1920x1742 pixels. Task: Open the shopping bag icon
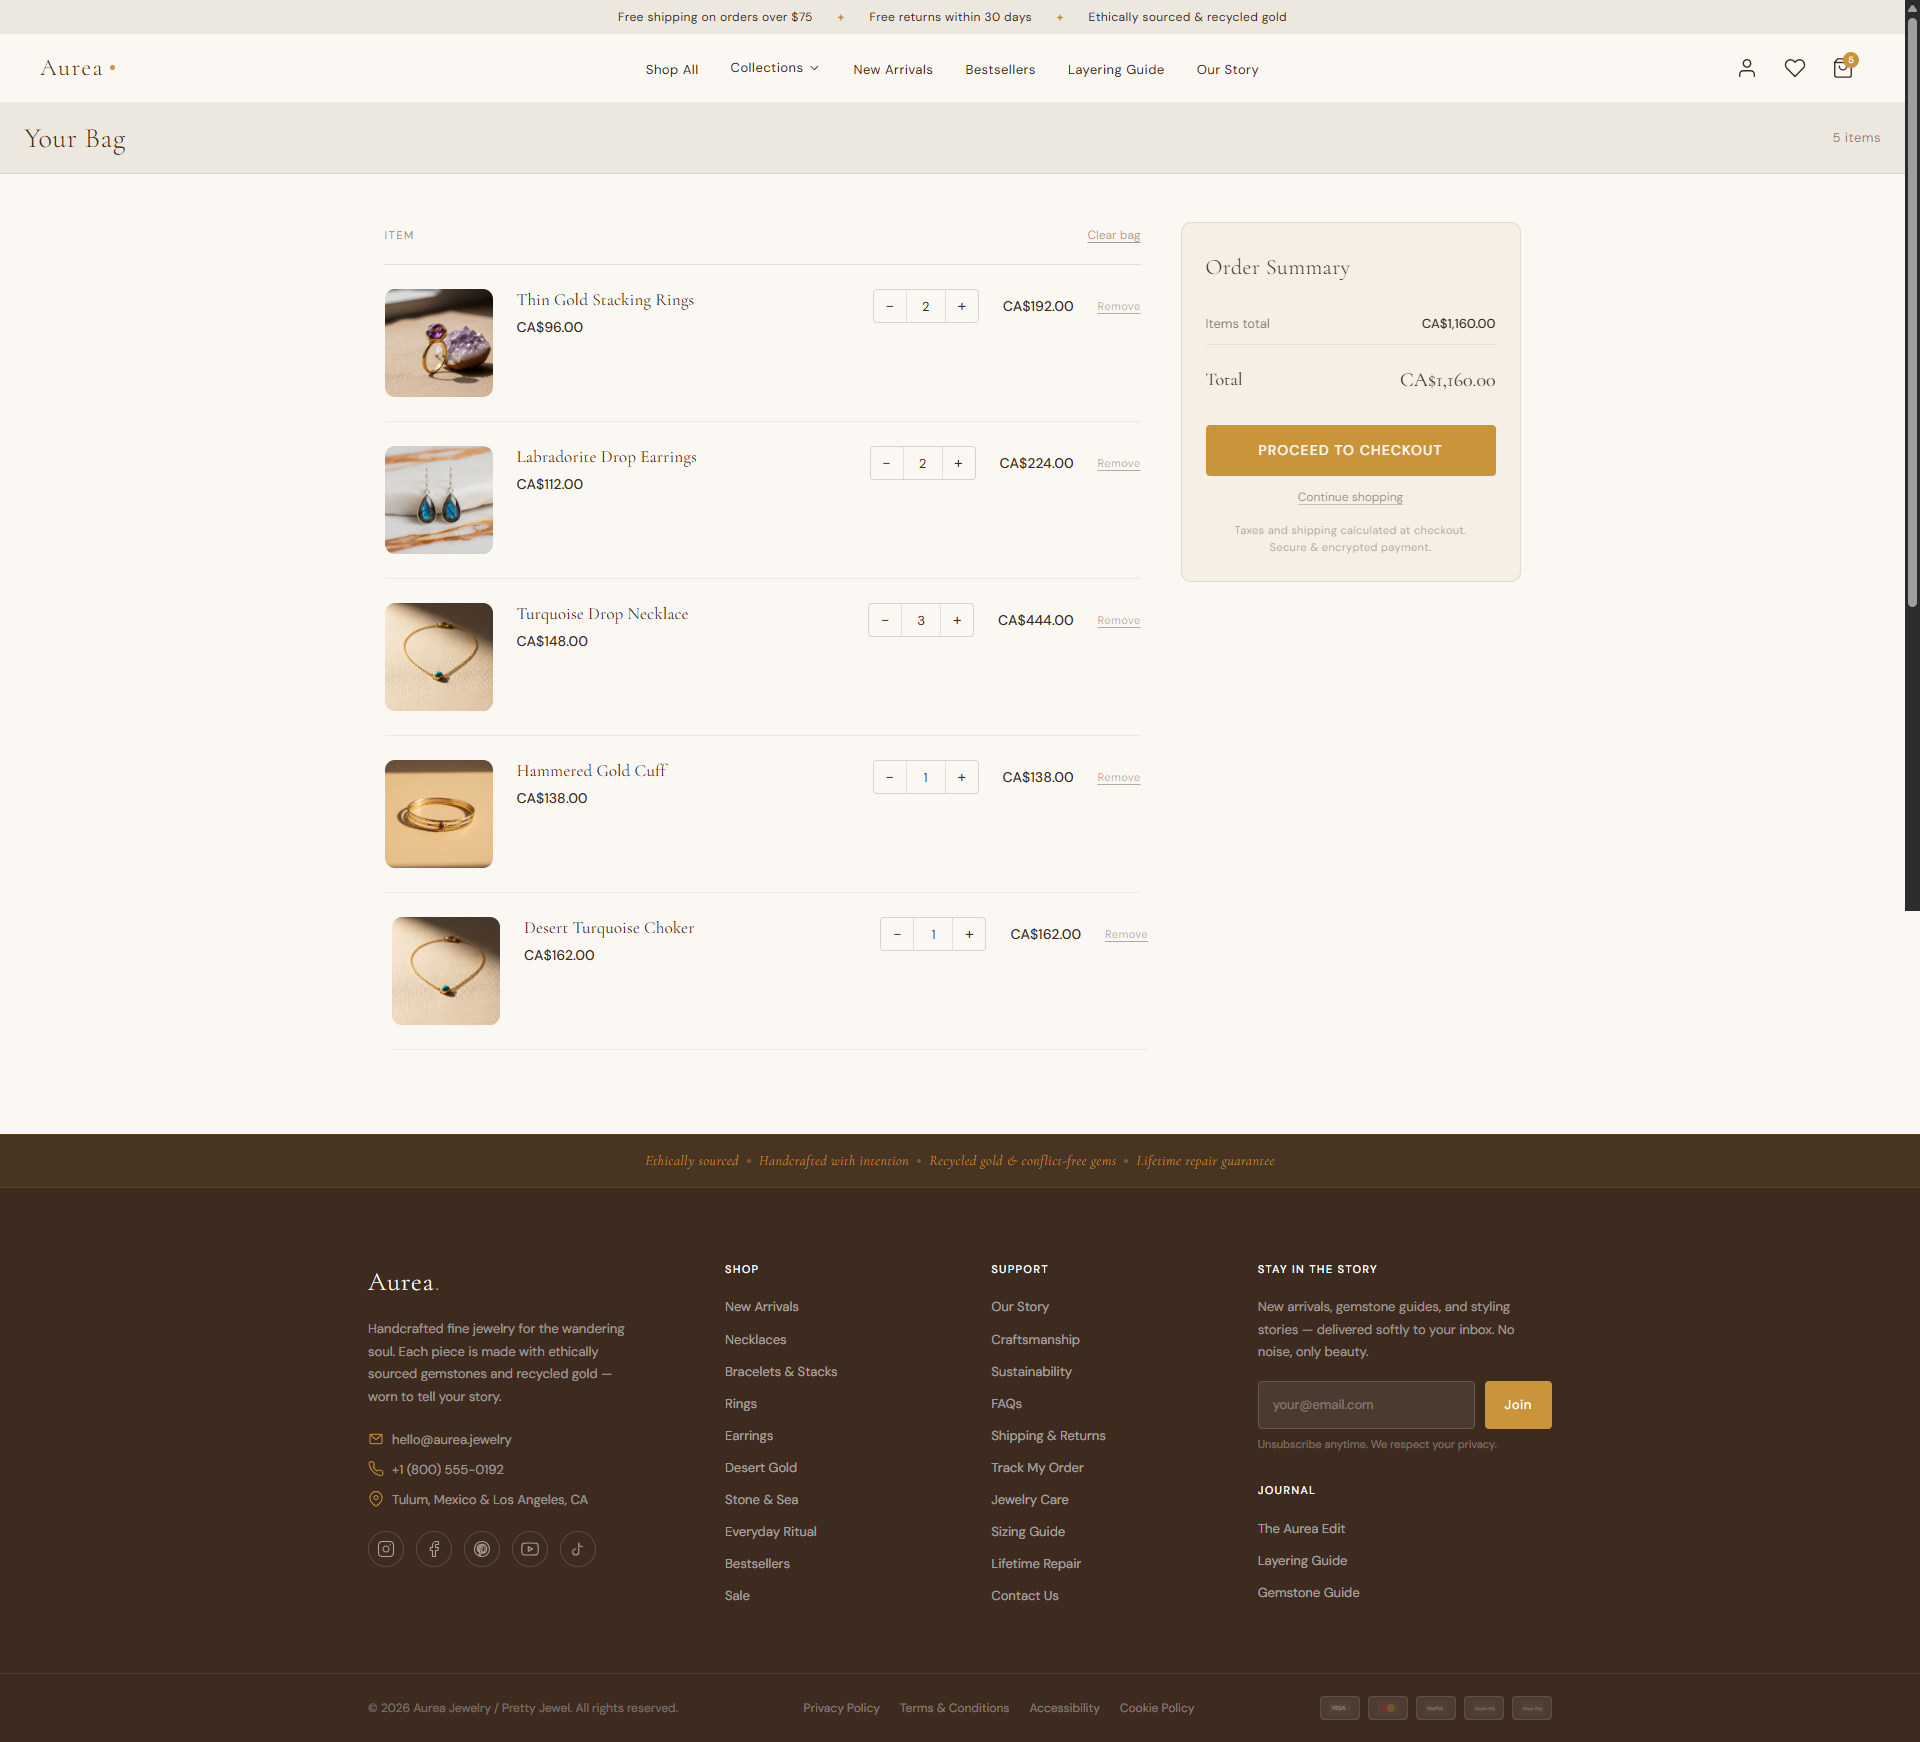[1843, 68]
